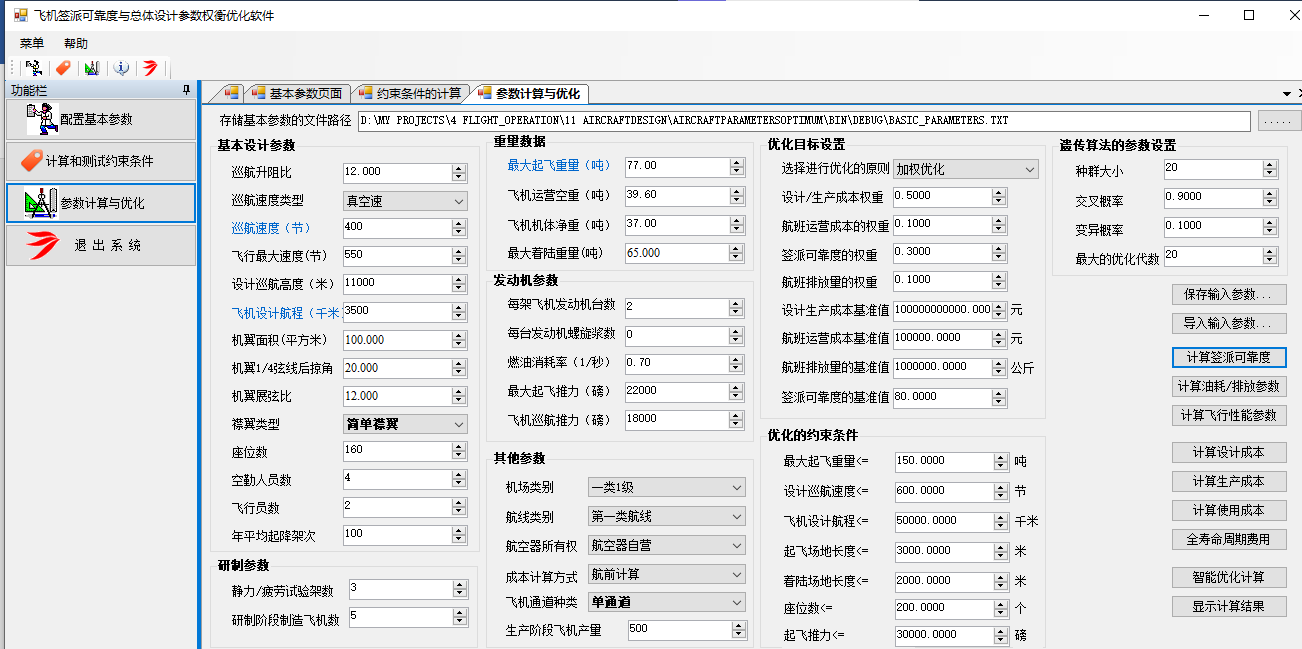This screenshot has width=1302, height=649.
Task: Click 退出系统 in the sidebar
Action: [x=100, y=245]
